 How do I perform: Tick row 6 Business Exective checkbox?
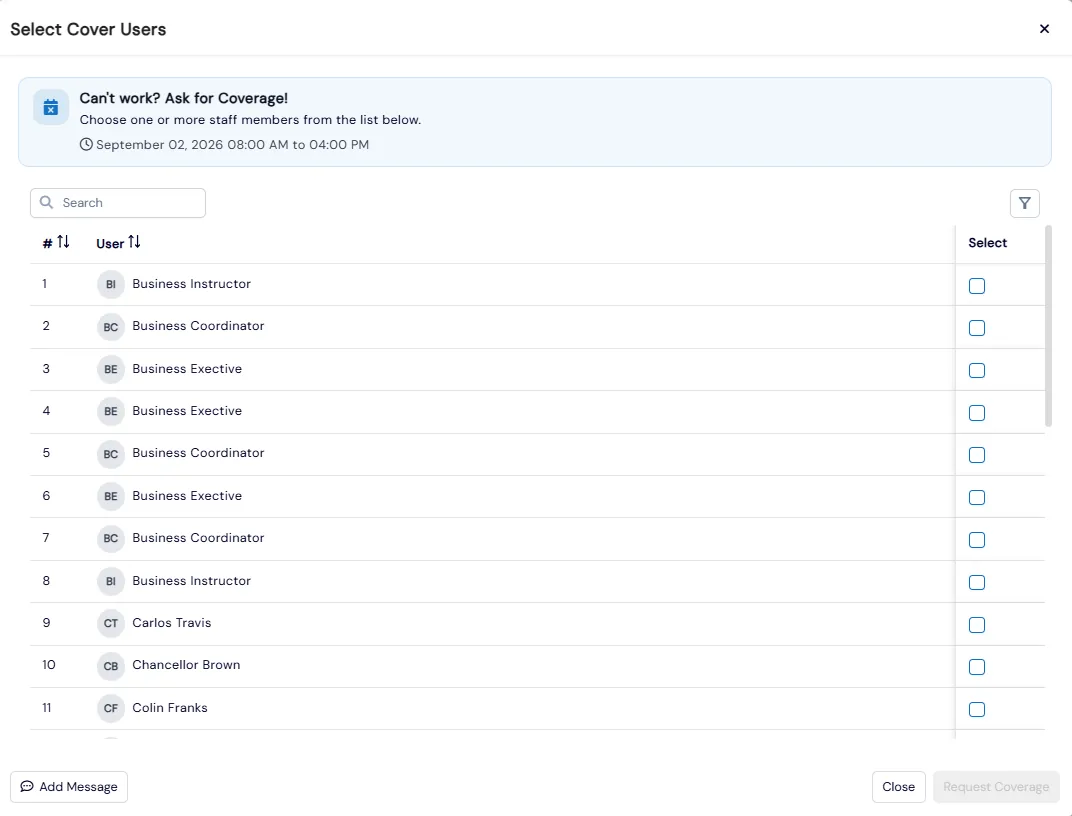pyautogui.click(x=977, y=498)
